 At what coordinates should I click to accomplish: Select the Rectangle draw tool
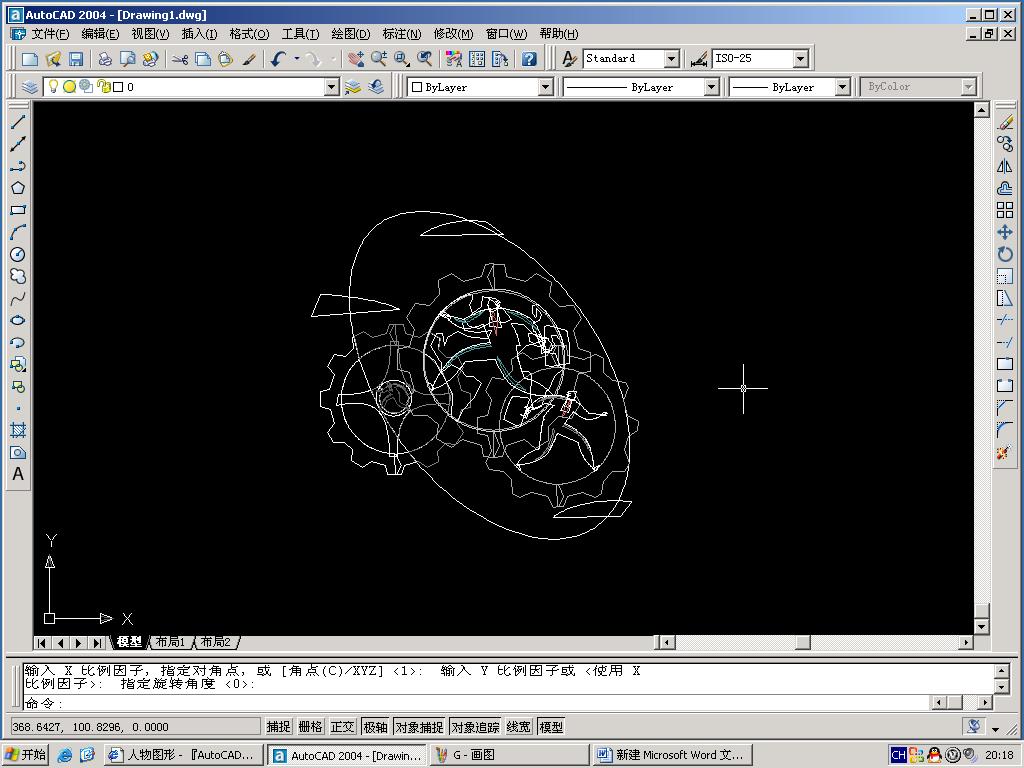[x=18, y=210]
